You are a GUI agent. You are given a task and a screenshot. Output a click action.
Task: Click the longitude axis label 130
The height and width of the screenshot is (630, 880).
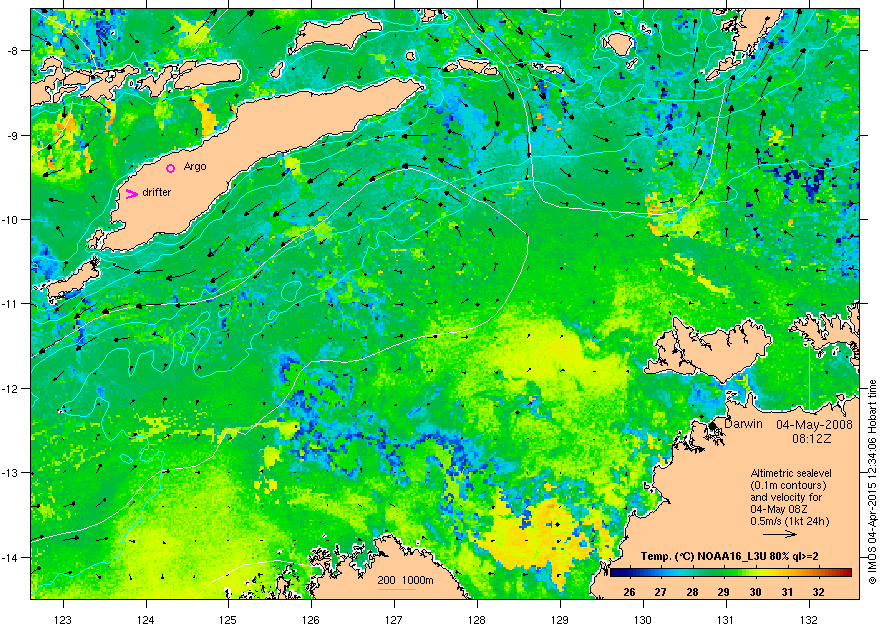(643, 620)
